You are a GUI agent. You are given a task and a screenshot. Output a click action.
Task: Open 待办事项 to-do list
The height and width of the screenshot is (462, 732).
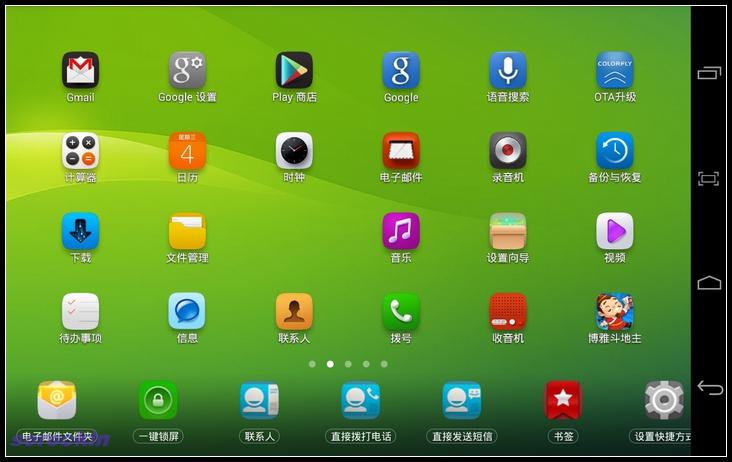[80, 312]
